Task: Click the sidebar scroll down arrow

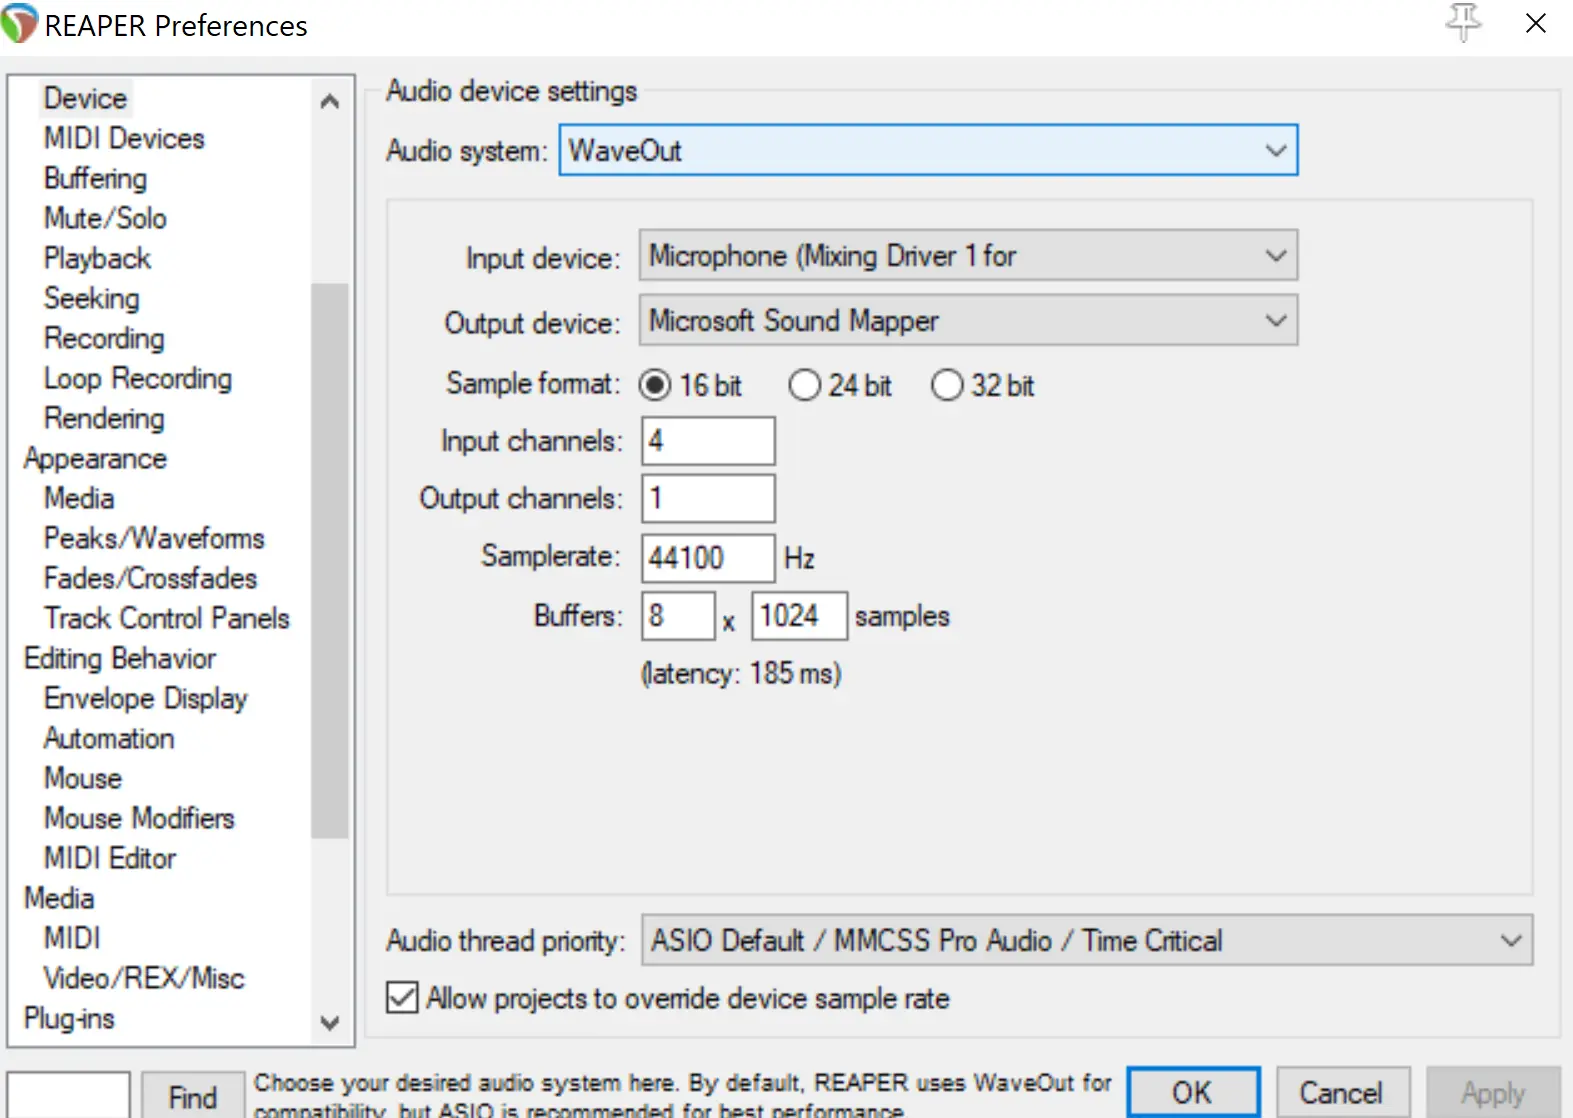Action: click(x=329, y=1022)
